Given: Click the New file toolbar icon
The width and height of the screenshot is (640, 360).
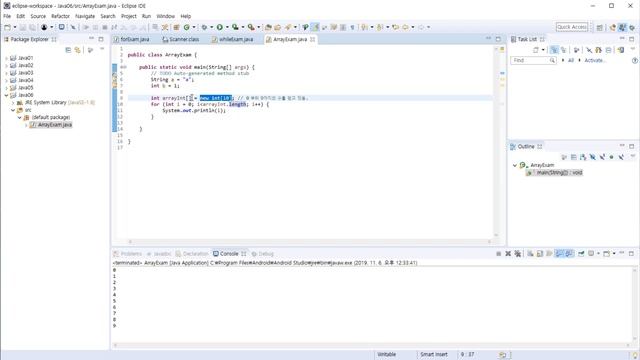Looking at the screenshot, I should 7,27.
